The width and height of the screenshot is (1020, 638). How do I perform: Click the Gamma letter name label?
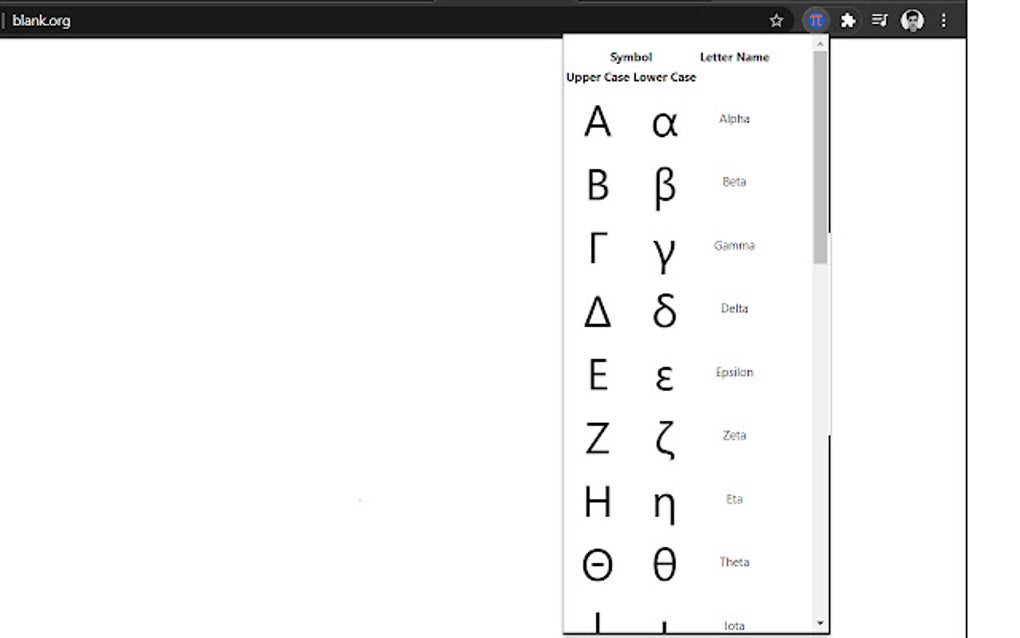tap(735, 245)
